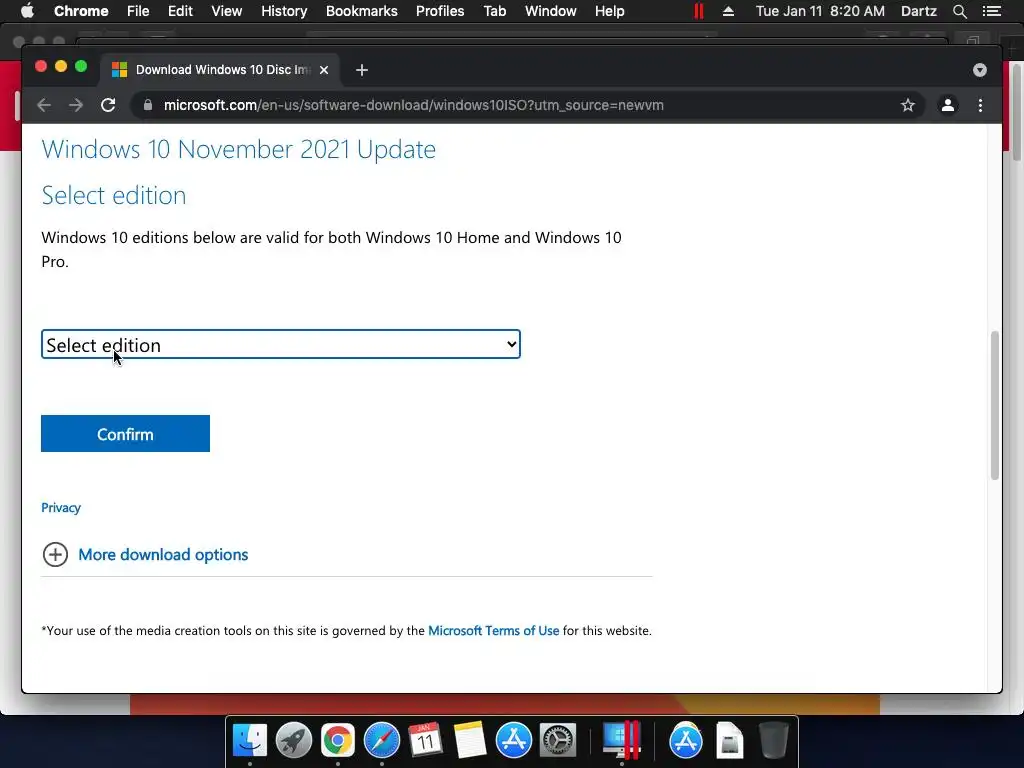Open the Microsoft Terms of Use link
Image resolution: width=1024 pixels, height=768 pixels.
494,630
